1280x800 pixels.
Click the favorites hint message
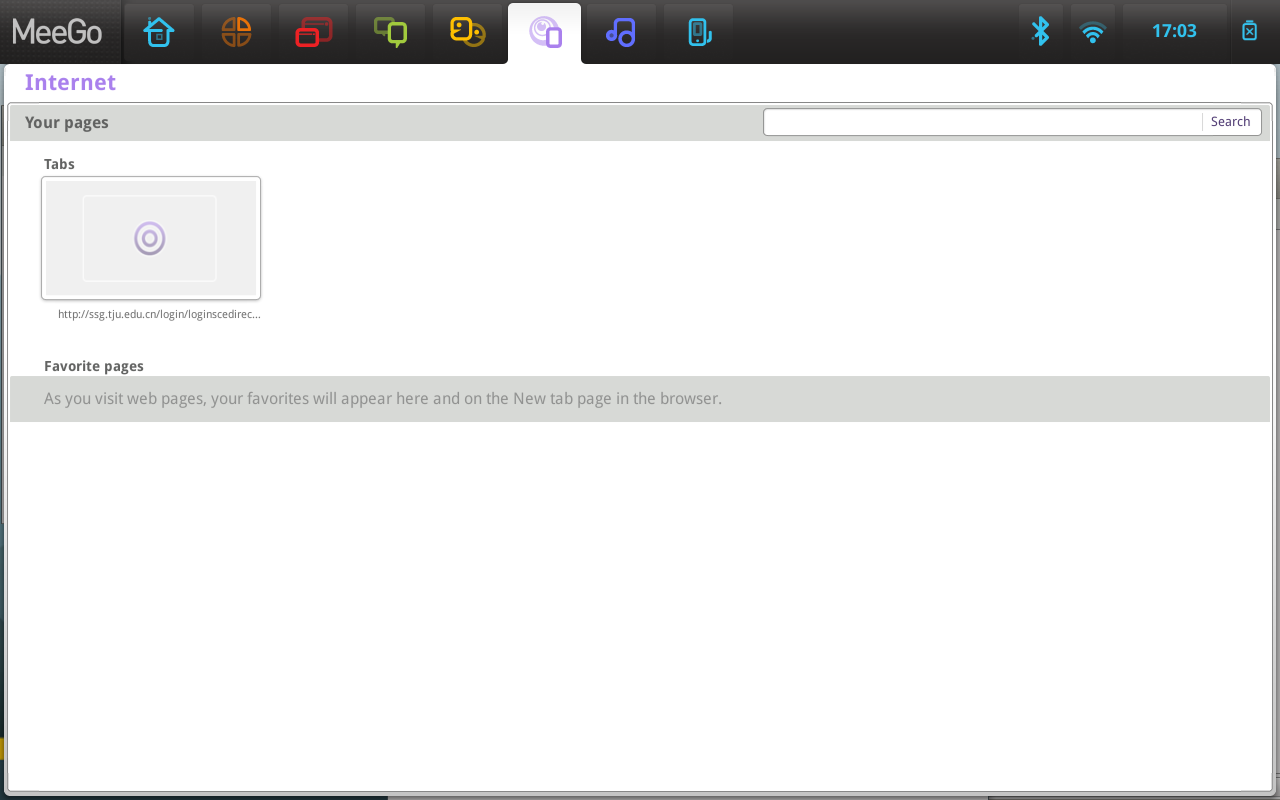point(383,398)
